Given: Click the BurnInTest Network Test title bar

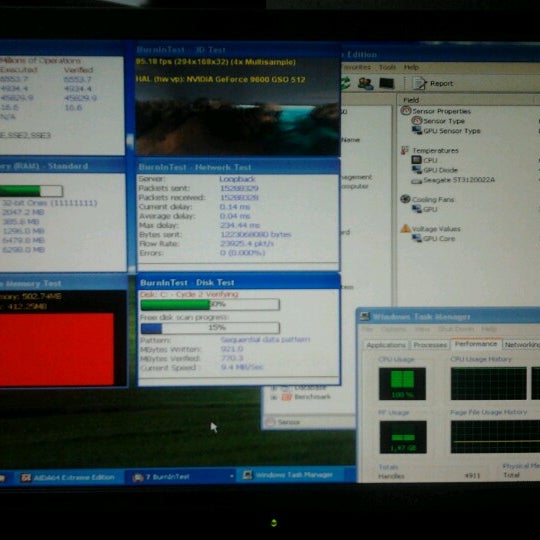Looking at the screenshot, I should pos(238,167).
